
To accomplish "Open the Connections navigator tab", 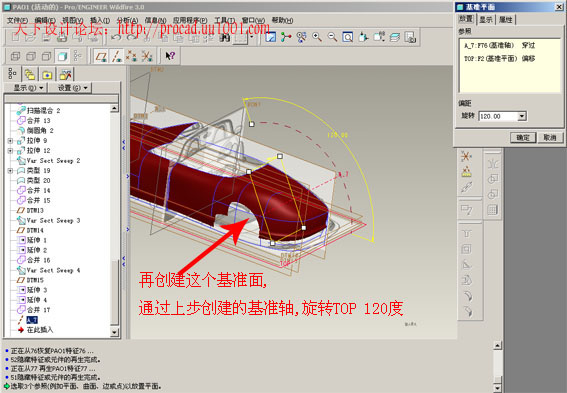I will pos(65,74).
